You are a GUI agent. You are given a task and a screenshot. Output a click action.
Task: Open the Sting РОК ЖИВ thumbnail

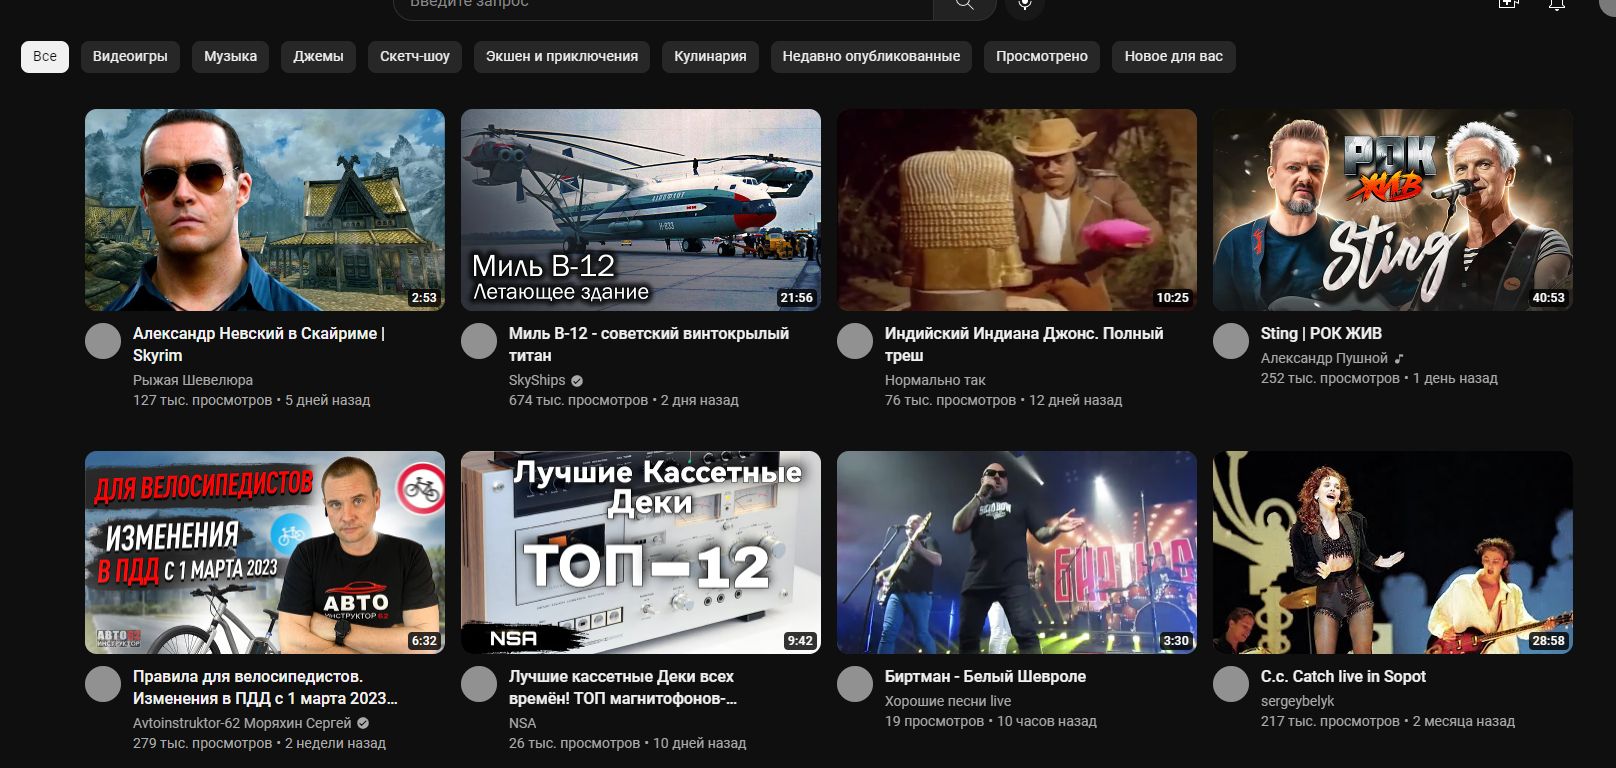click(x=1393, y=210)
